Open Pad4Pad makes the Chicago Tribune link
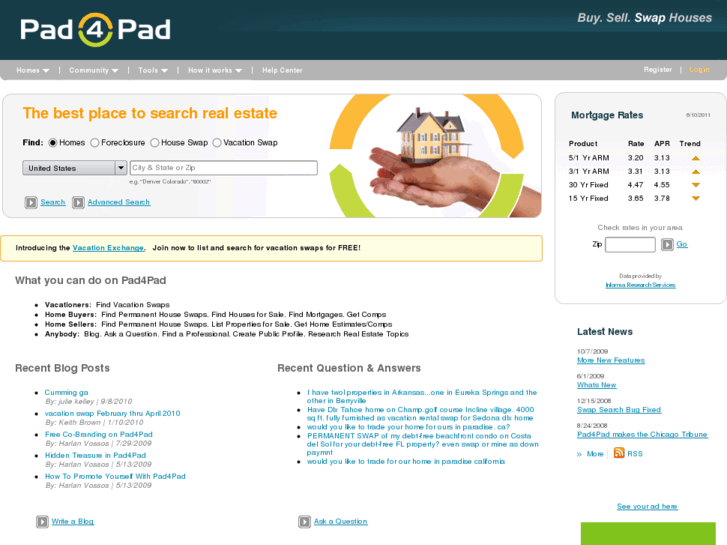The height and width of the screenshot is (545, 727). (x=642, y=435)
